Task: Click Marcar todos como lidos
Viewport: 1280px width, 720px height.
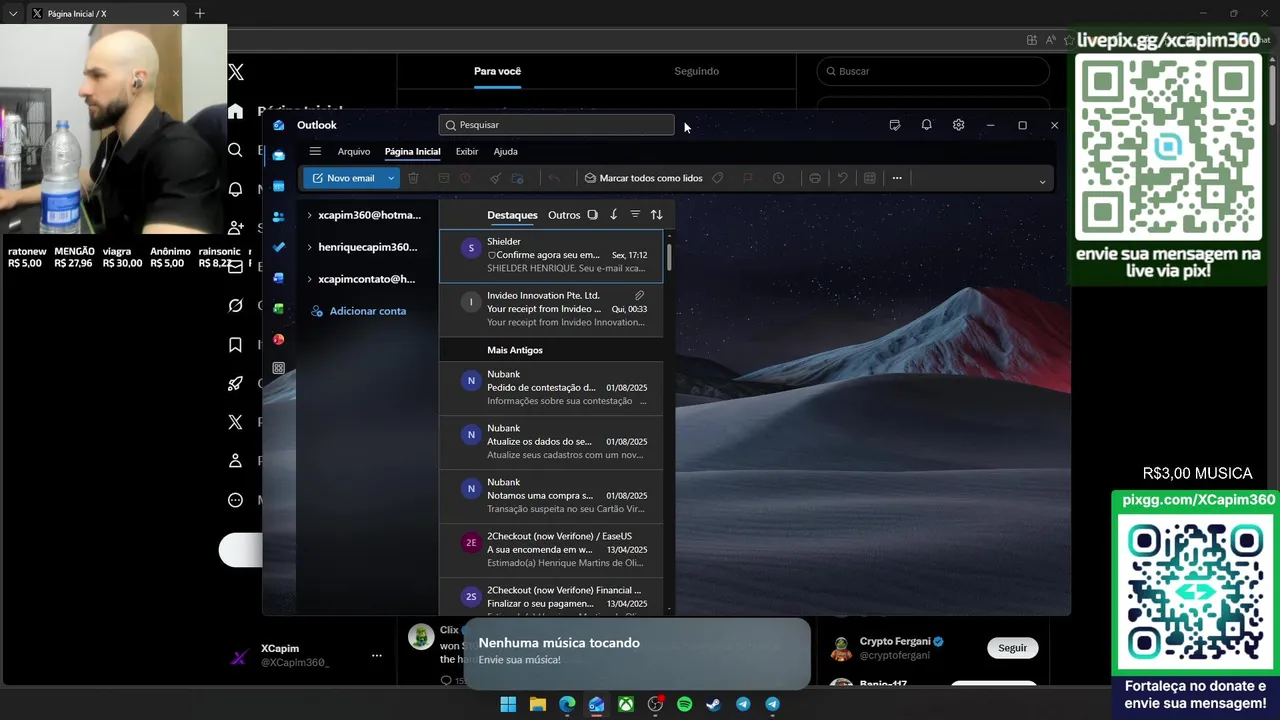Action: 643,178
